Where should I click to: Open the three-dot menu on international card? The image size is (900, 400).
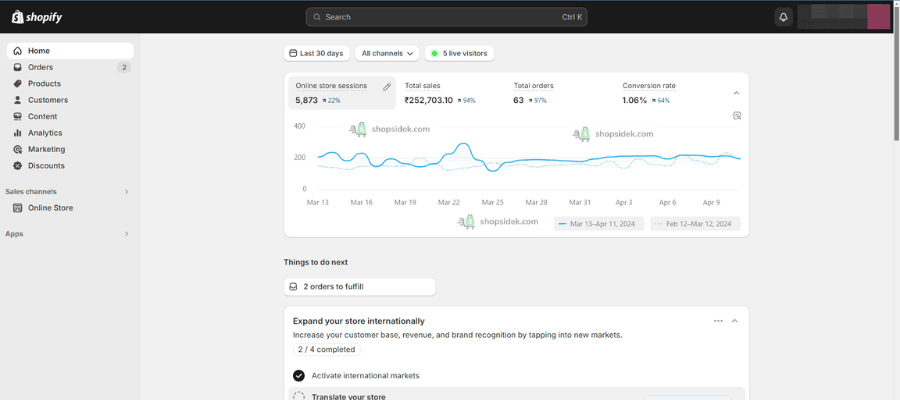718,321
